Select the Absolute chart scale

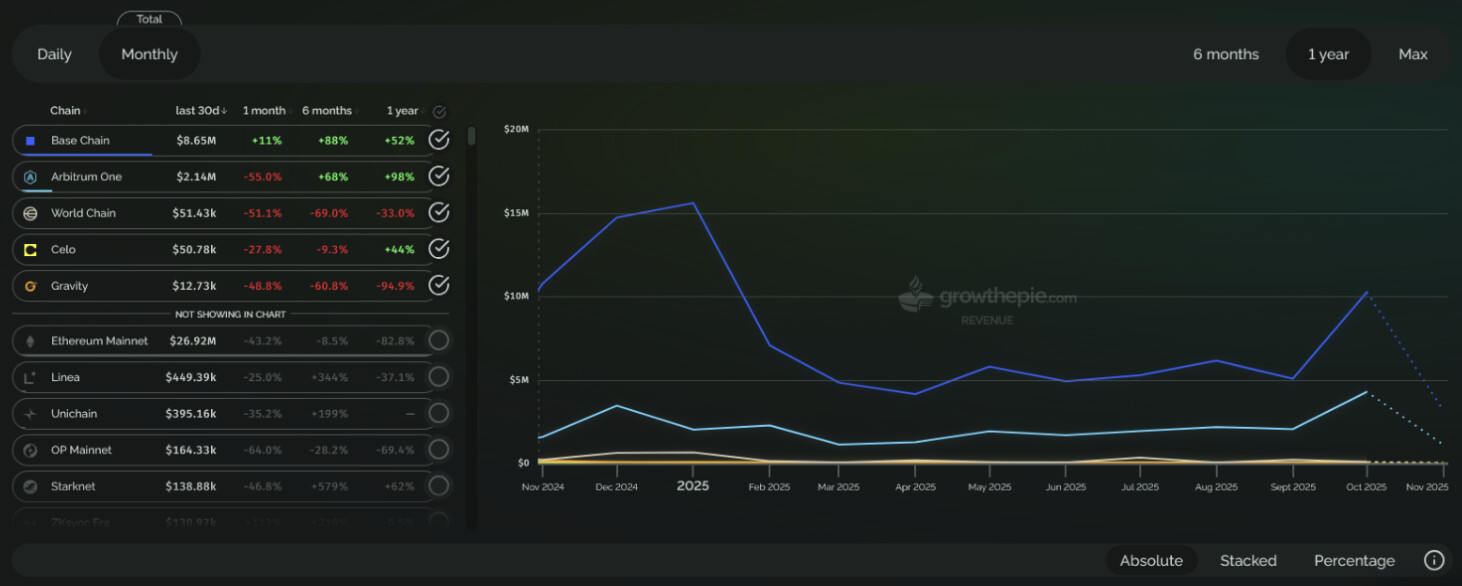point(1151,560)
